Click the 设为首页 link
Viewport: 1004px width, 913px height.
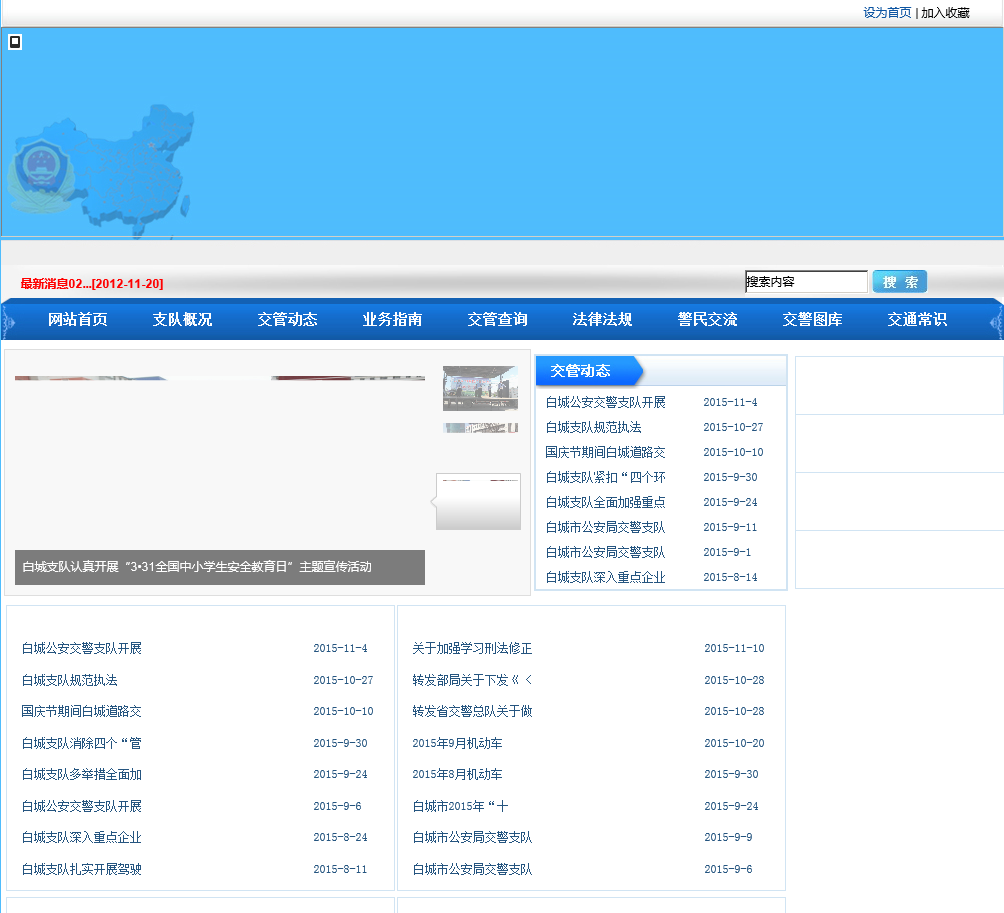887,13
